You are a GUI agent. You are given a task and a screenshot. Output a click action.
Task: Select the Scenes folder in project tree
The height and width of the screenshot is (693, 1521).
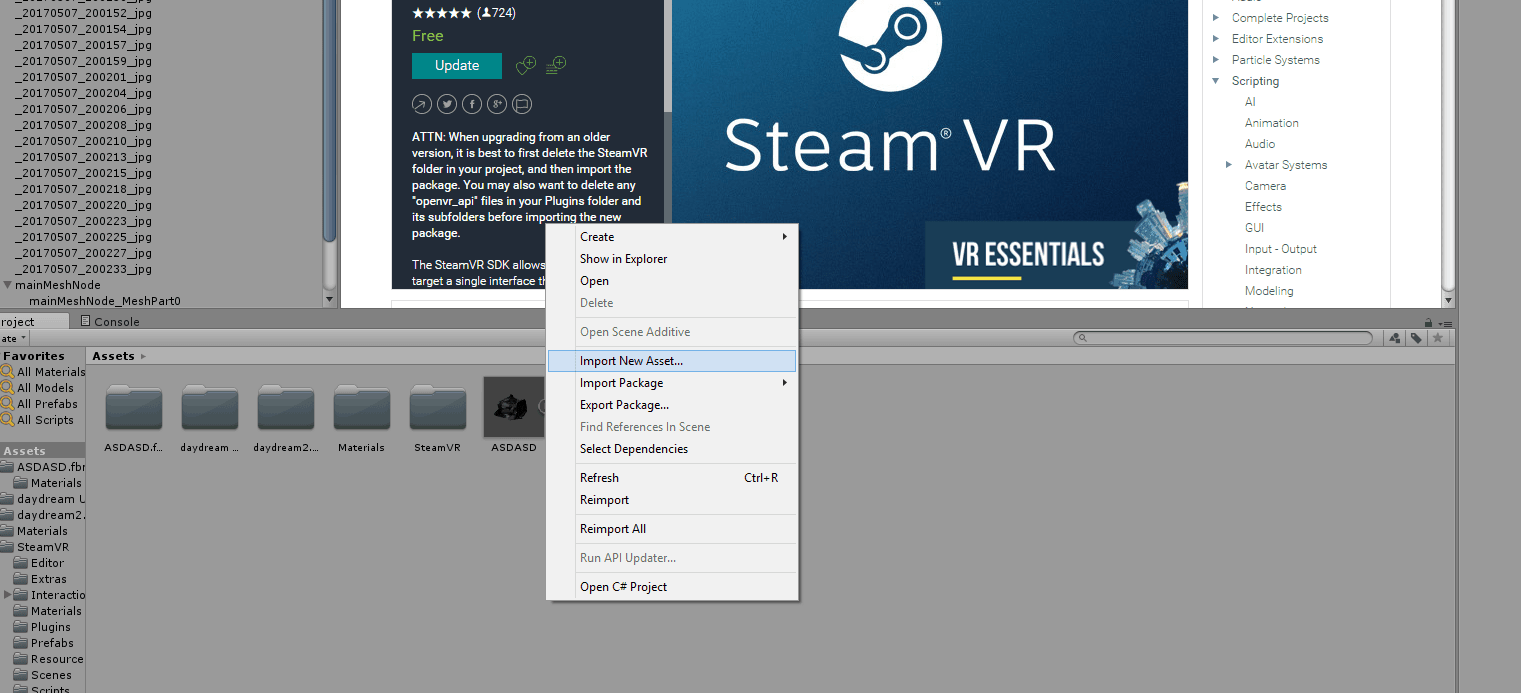click(42, 675)
